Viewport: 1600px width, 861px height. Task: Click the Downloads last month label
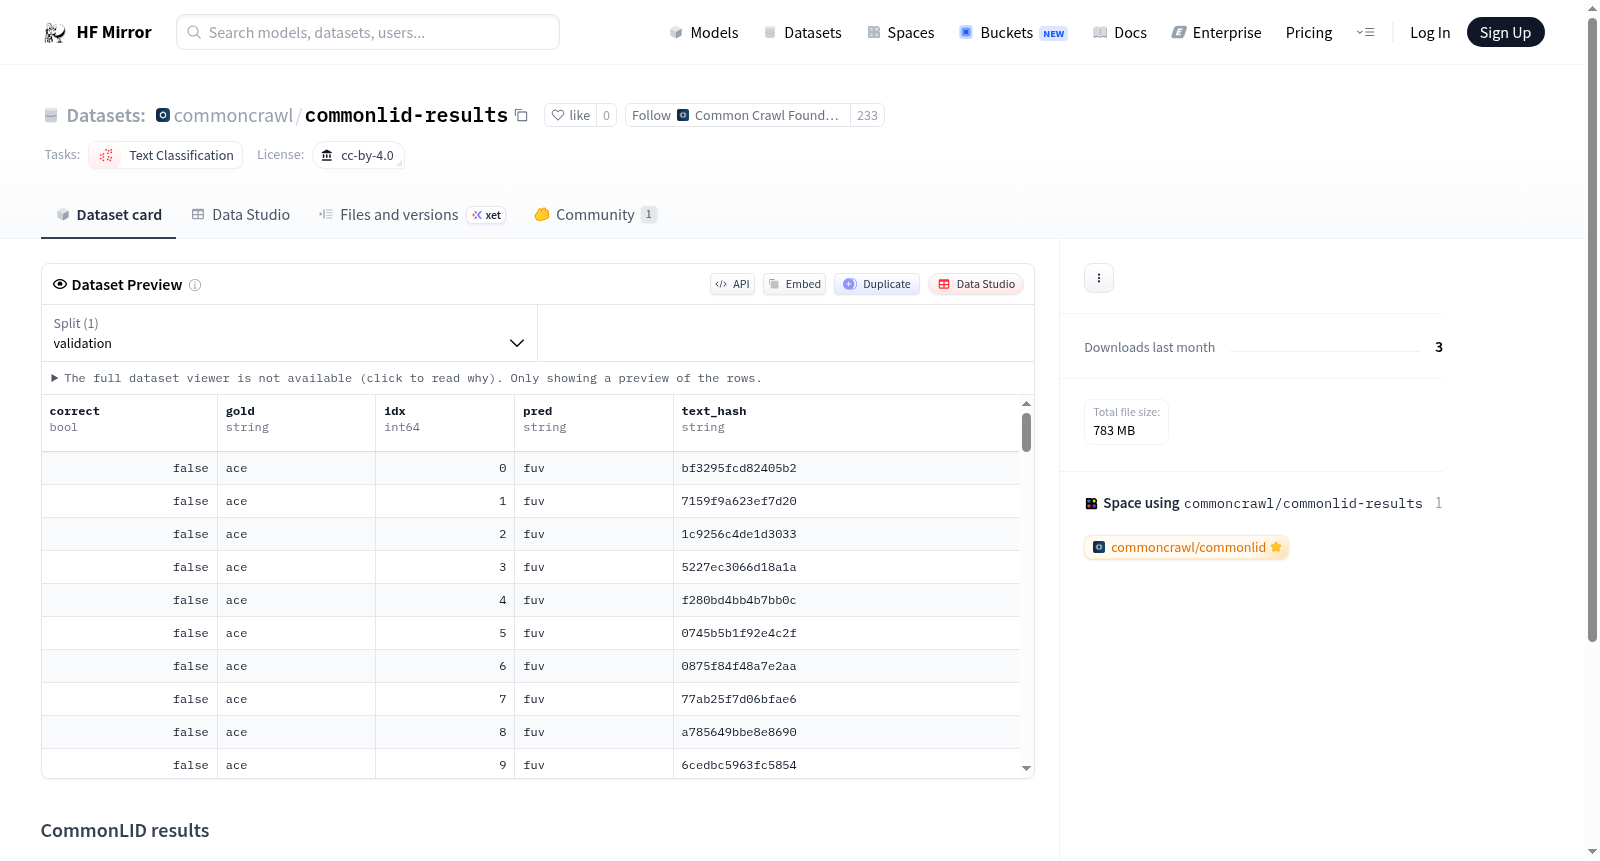point(1150,347)
